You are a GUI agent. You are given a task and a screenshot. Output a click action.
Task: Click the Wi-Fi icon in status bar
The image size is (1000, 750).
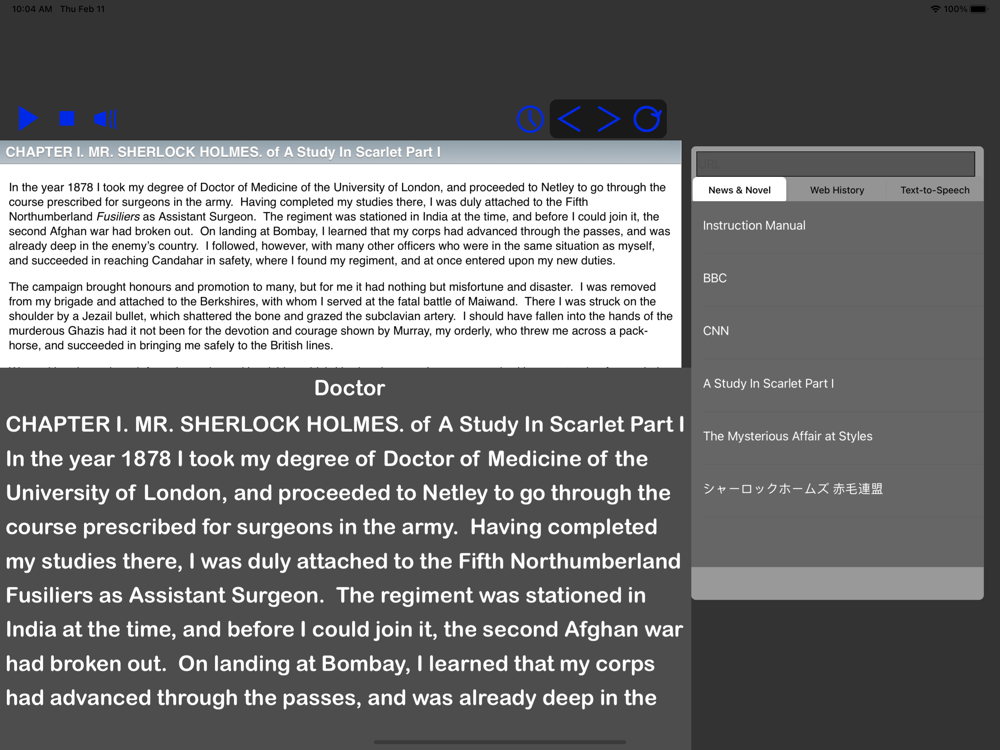[x=936, y=9]
